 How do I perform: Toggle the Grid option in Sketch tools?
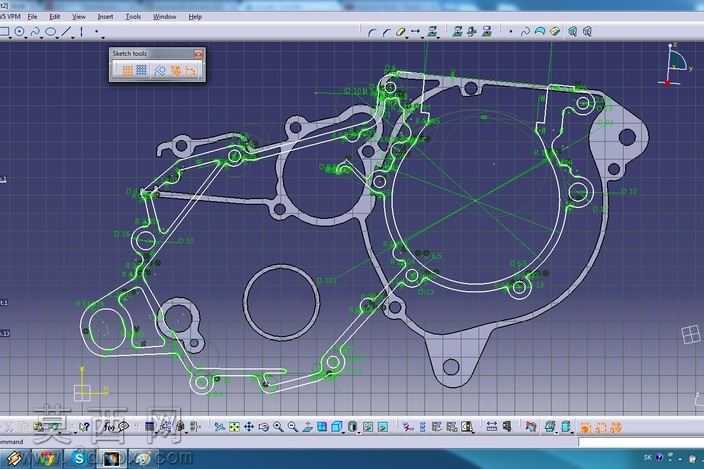point(127,70)
